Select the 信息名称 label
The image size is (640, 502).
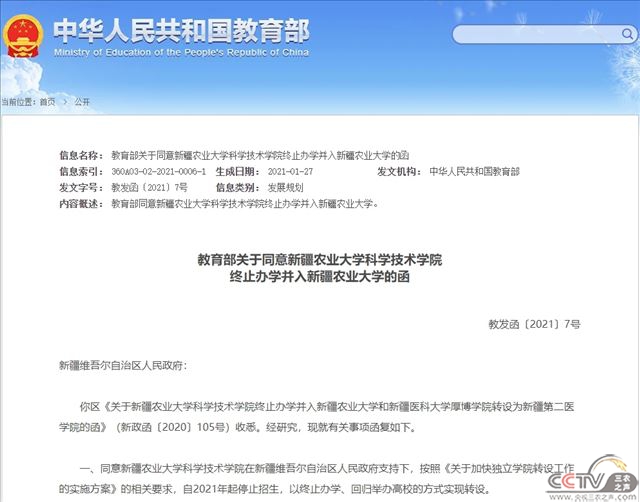(x=81, y=155)
